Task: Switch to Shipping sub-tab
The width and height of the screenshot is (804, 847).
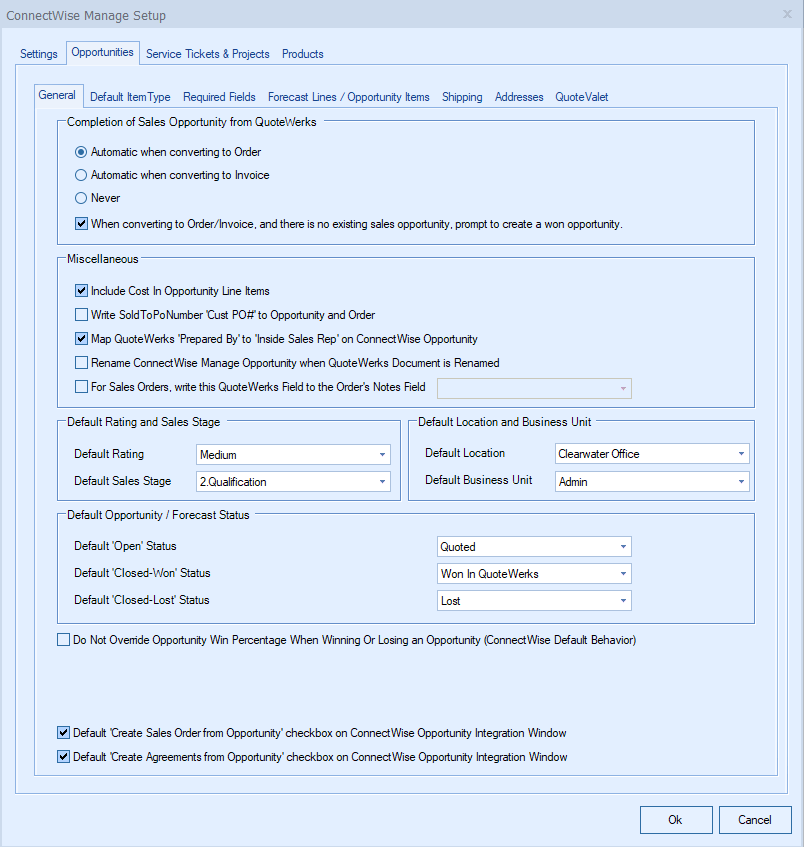Action: tap(462, 97)
